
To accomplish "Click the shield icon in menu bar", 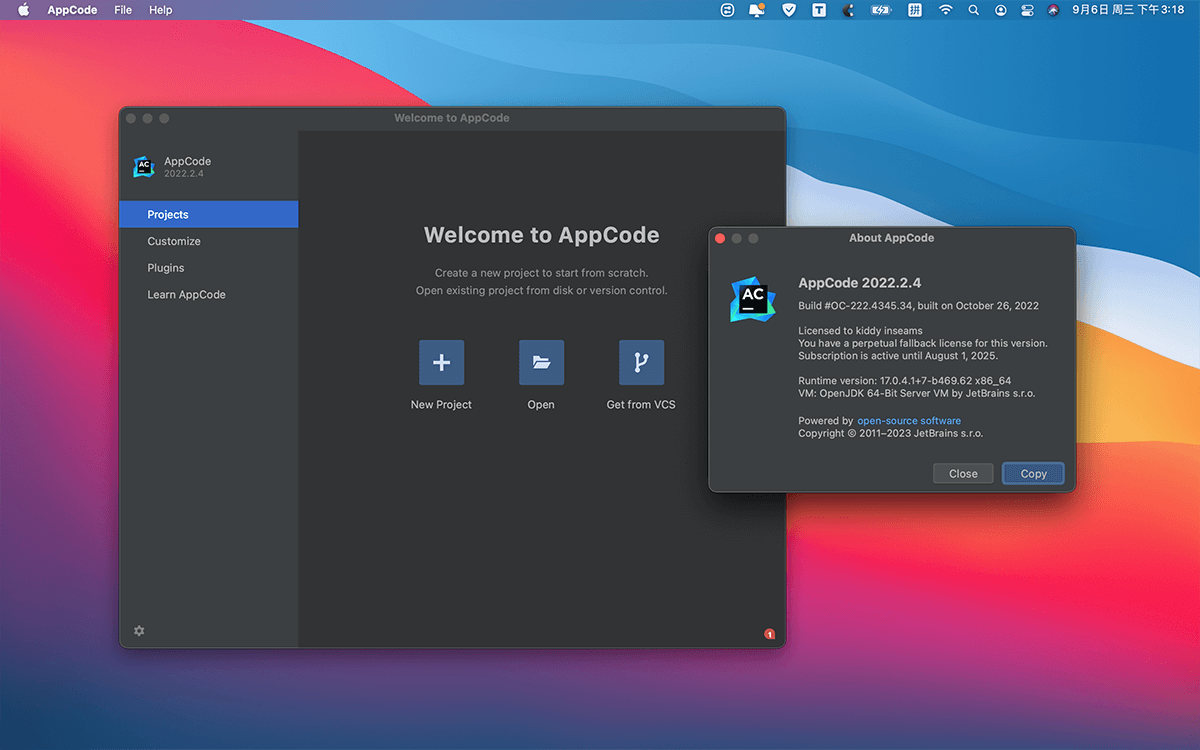I will tap(788, 10).
